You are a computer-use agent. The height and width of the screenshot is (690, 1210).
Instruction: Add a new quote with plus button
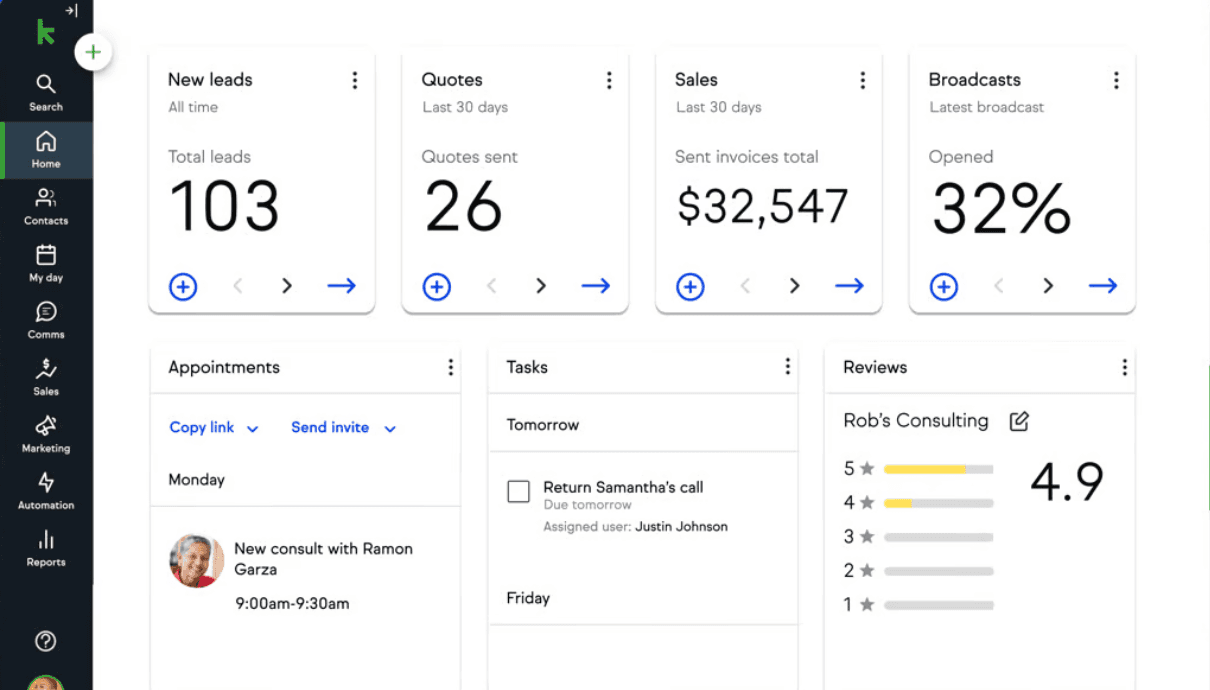[x=437, y=287]
